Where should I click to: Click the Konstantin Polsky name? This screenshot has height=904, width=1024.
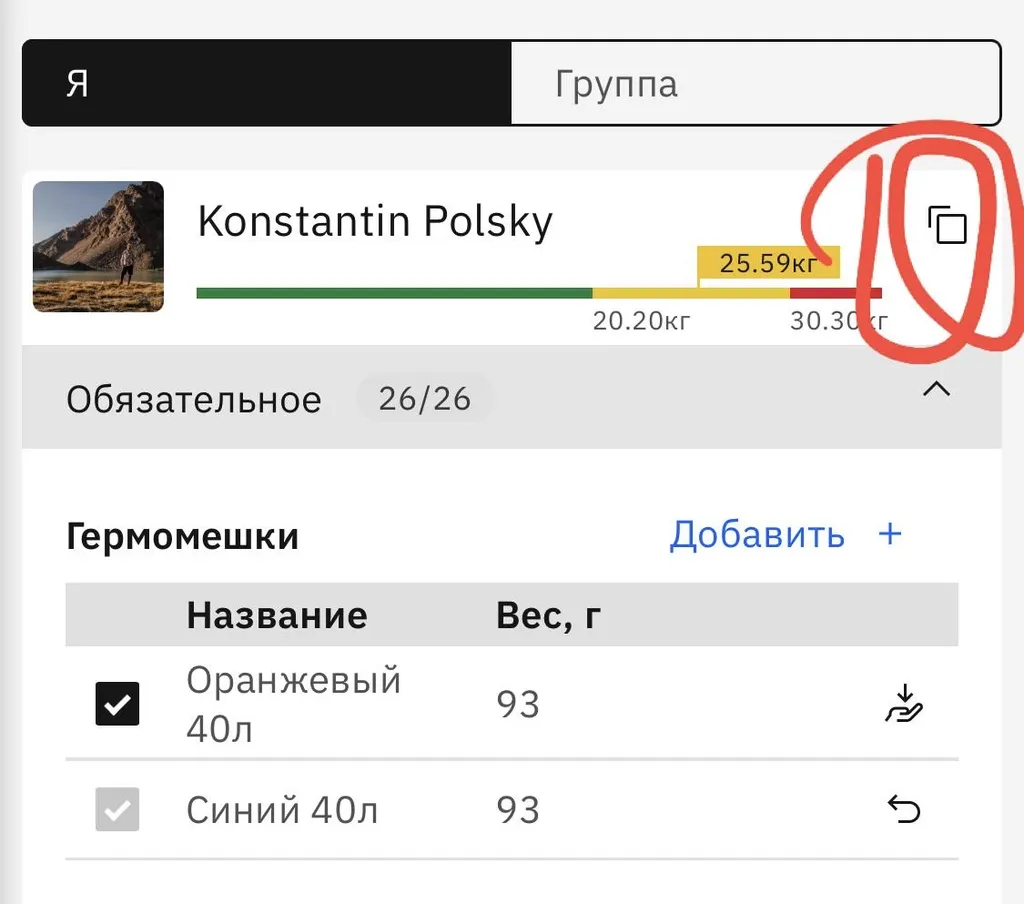(x=375, y=221)
